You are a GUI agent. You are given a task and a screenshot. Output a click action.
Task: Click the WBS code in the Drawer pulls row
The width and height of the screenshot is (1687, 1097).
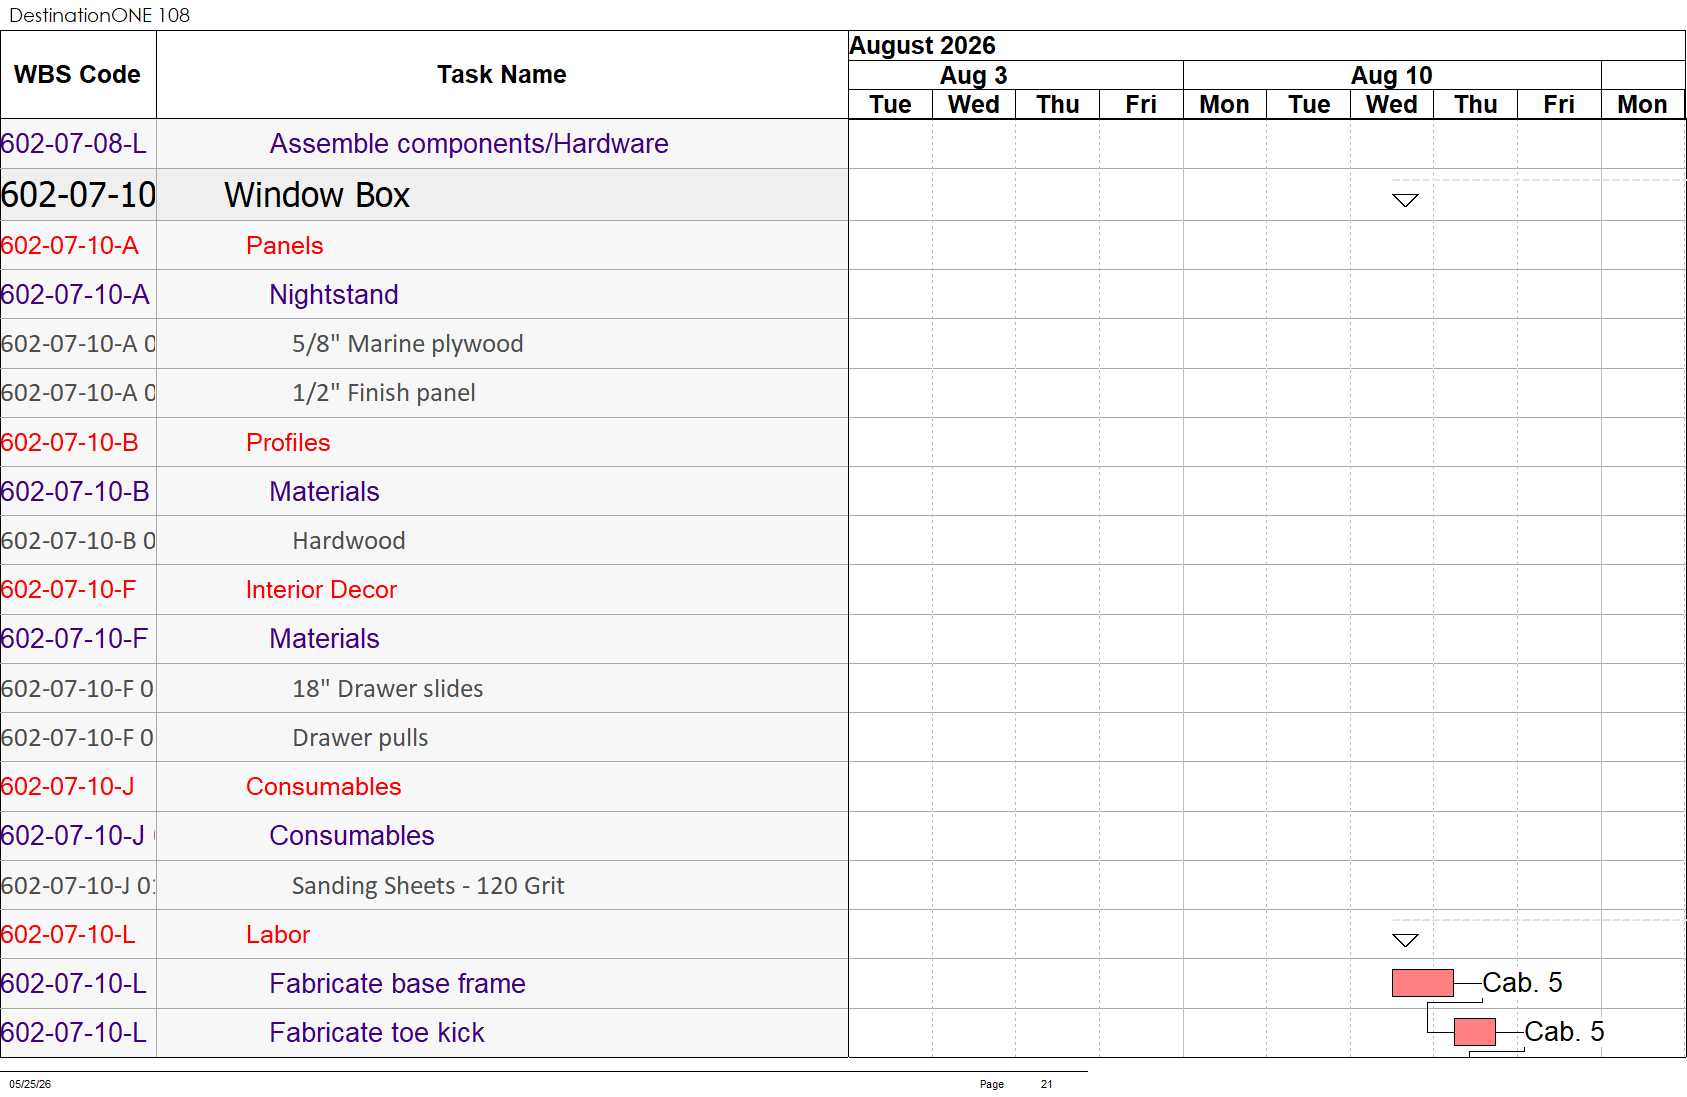click(x=77, y=738)
